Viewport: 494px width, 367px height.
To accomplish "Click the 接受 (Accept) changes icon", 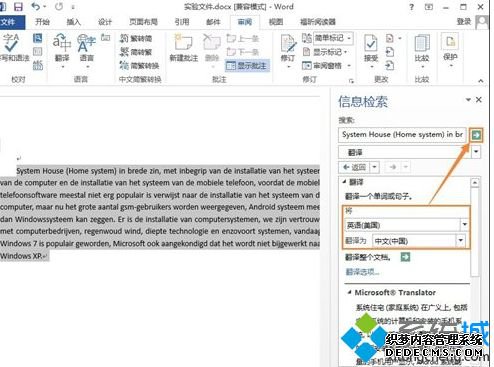I will click(371, 50).
